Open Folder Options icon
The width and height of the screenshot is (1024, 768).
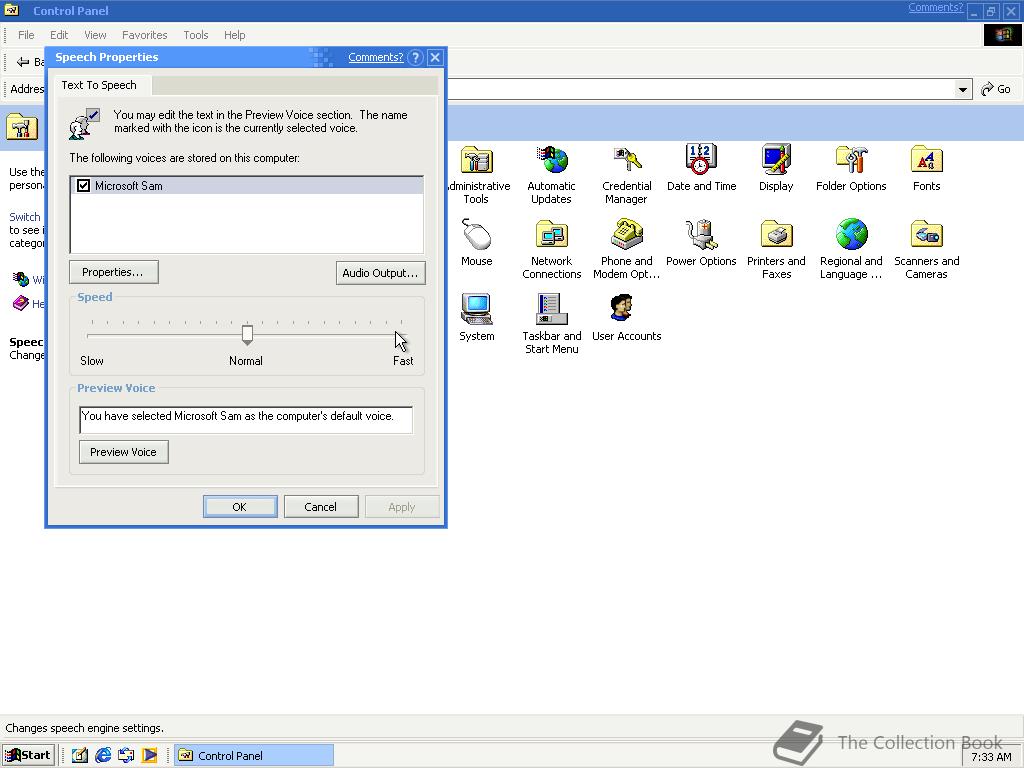(x=852, y=160)
